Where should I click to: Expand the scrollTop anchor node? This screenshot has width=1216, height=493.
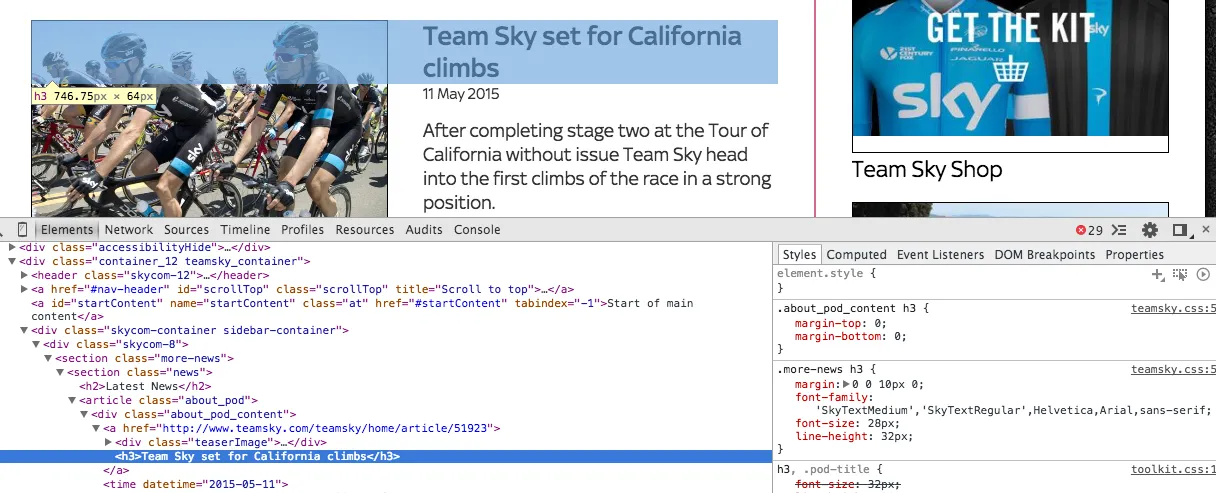pyautogui.click(x=25, y=289)
